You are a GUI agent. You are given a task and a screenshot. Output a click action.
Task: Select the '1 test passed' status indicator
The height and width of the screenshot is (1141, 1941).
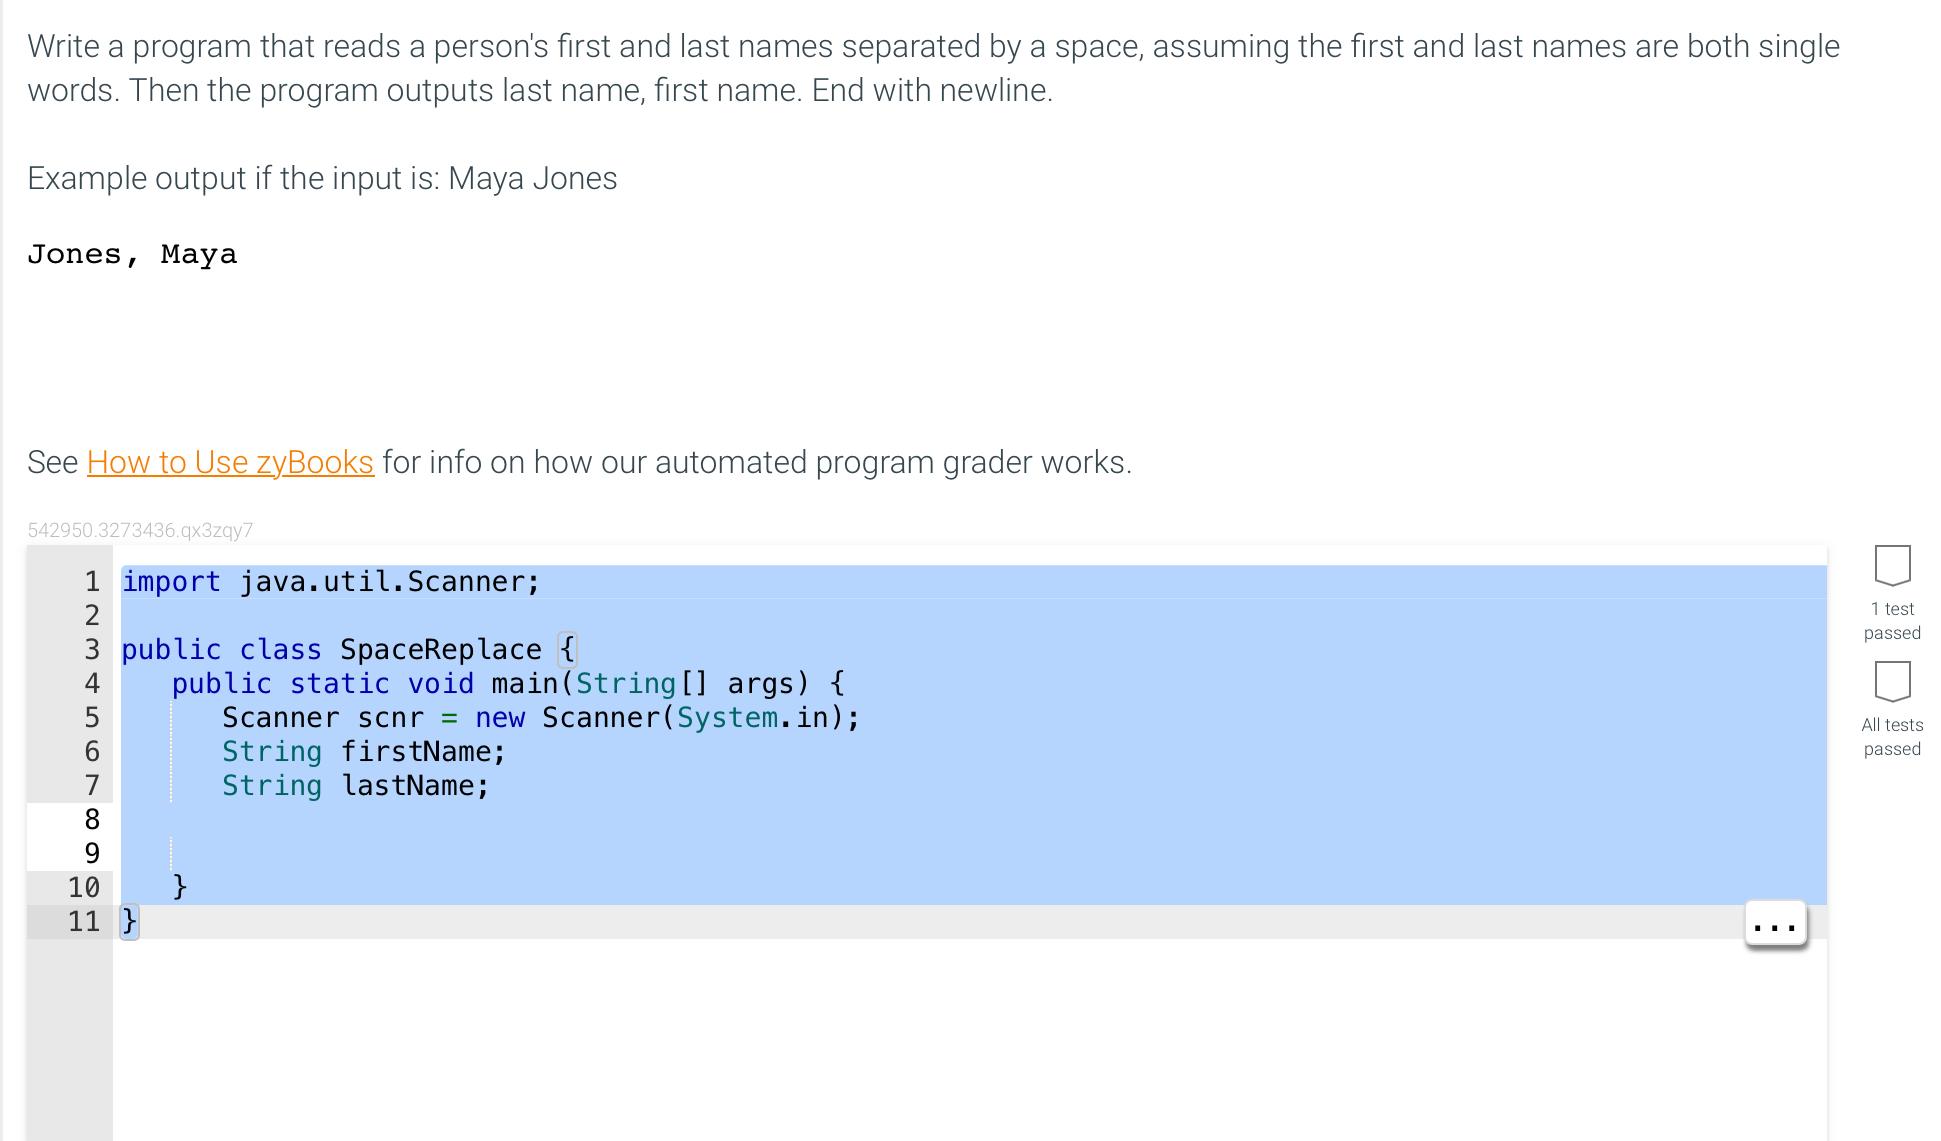coord(1890,620)
